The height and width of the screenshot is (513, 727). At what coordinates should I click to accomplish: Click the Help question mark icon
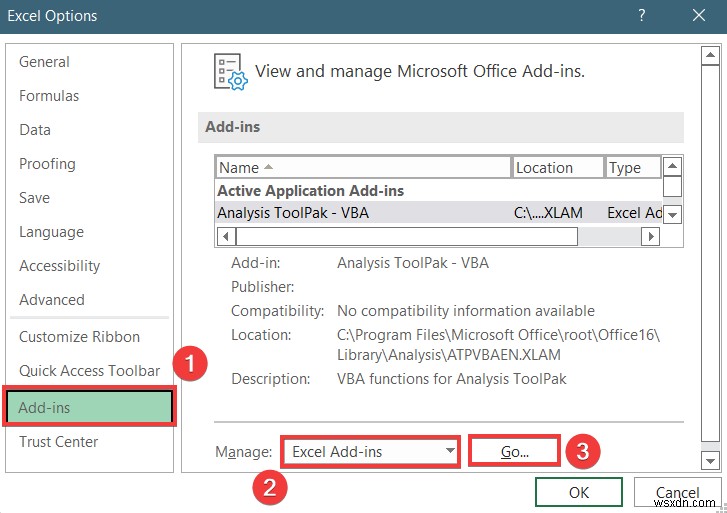[642, 15]
